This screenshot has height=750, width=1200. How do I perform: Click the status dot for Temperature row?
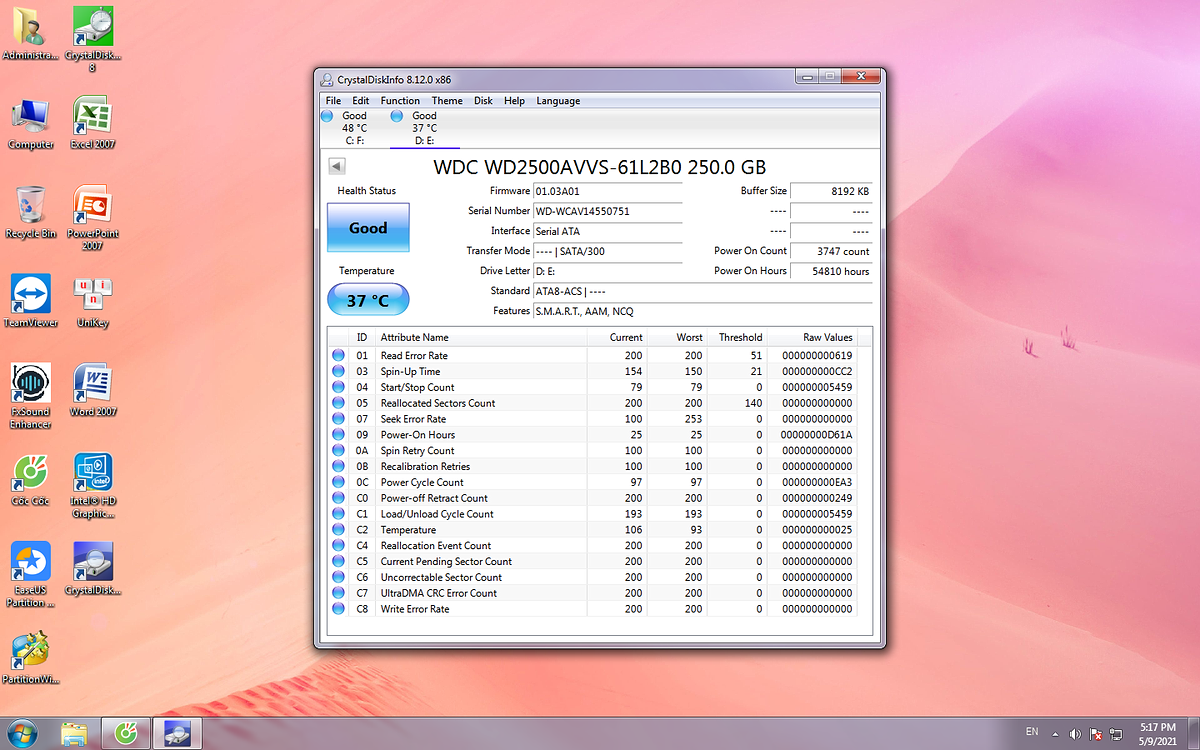pyautogui.click(x=338, y=530)
